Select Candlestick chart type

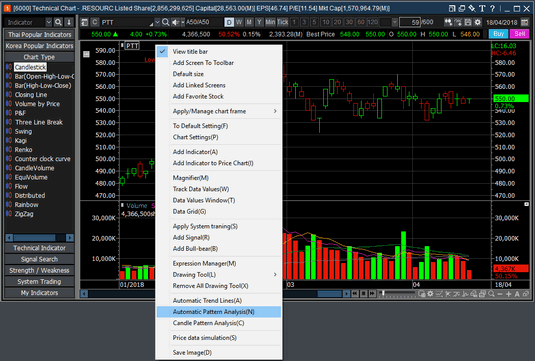coord(30,67)
